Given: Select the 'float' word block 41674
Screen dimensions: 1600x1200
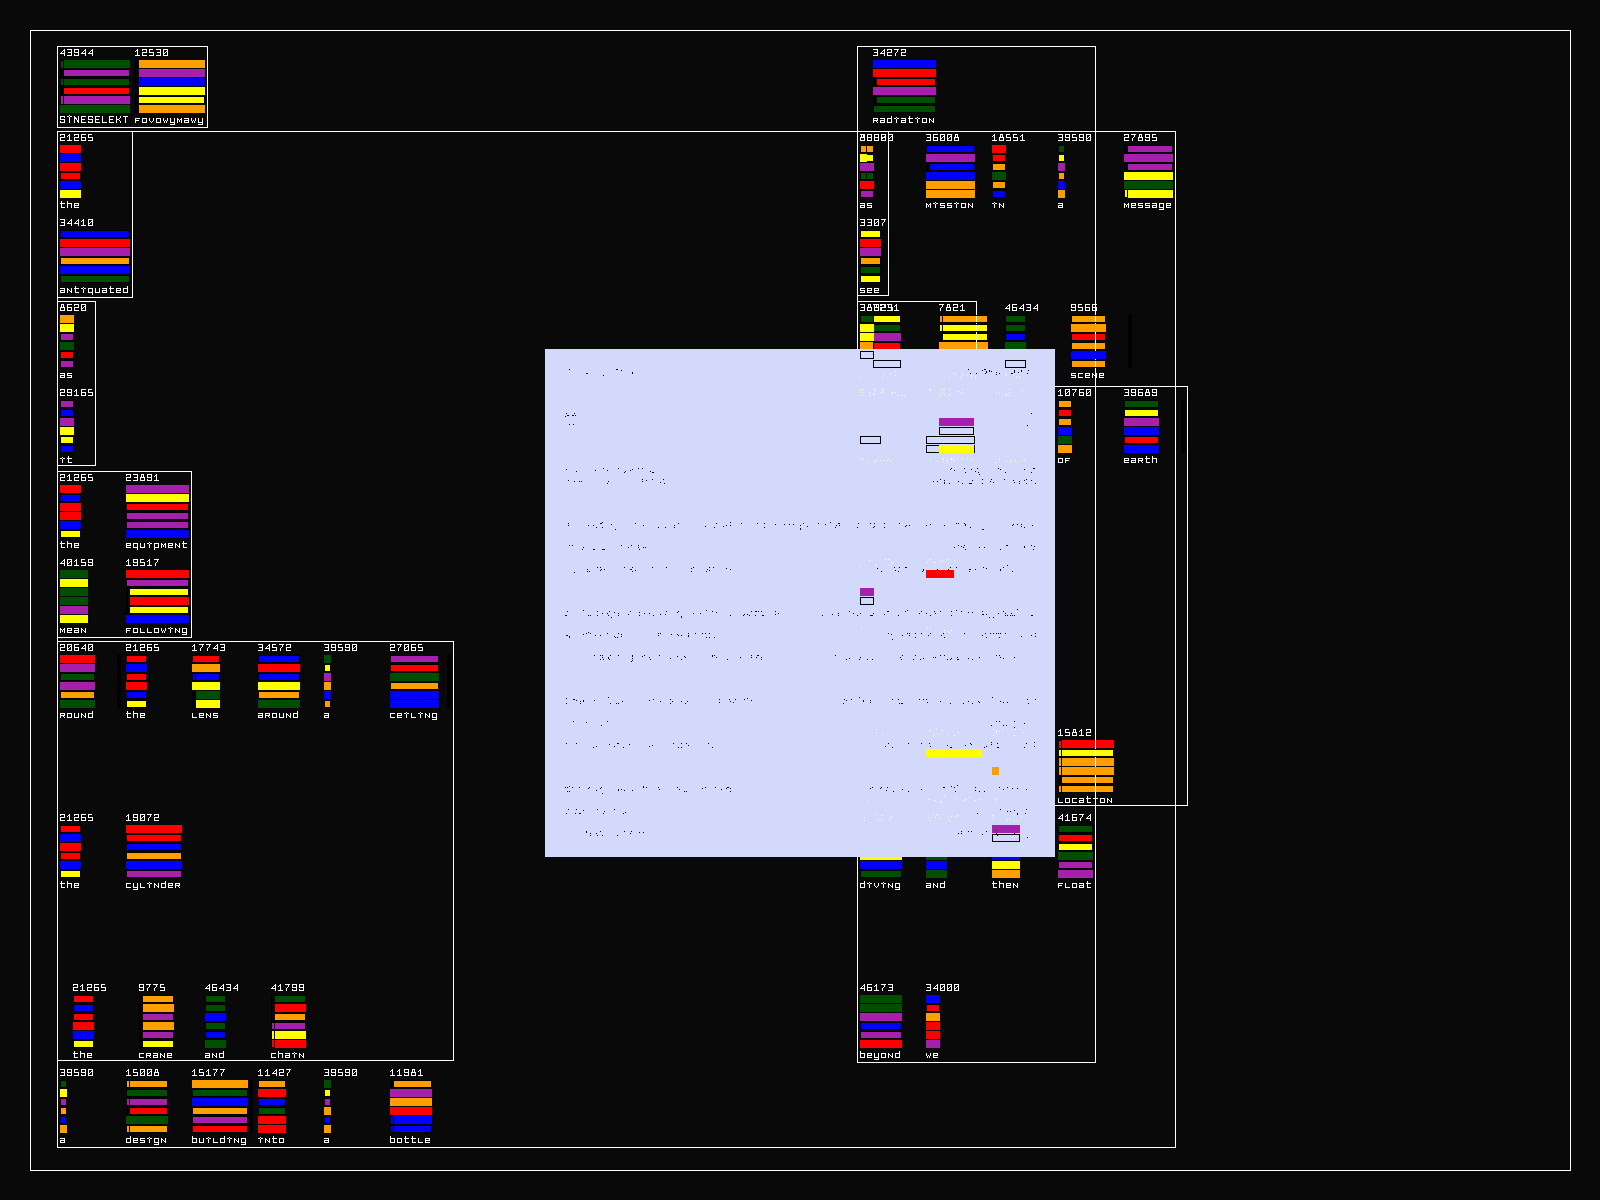Looking at the screenshot, I should click(1075, 851).
